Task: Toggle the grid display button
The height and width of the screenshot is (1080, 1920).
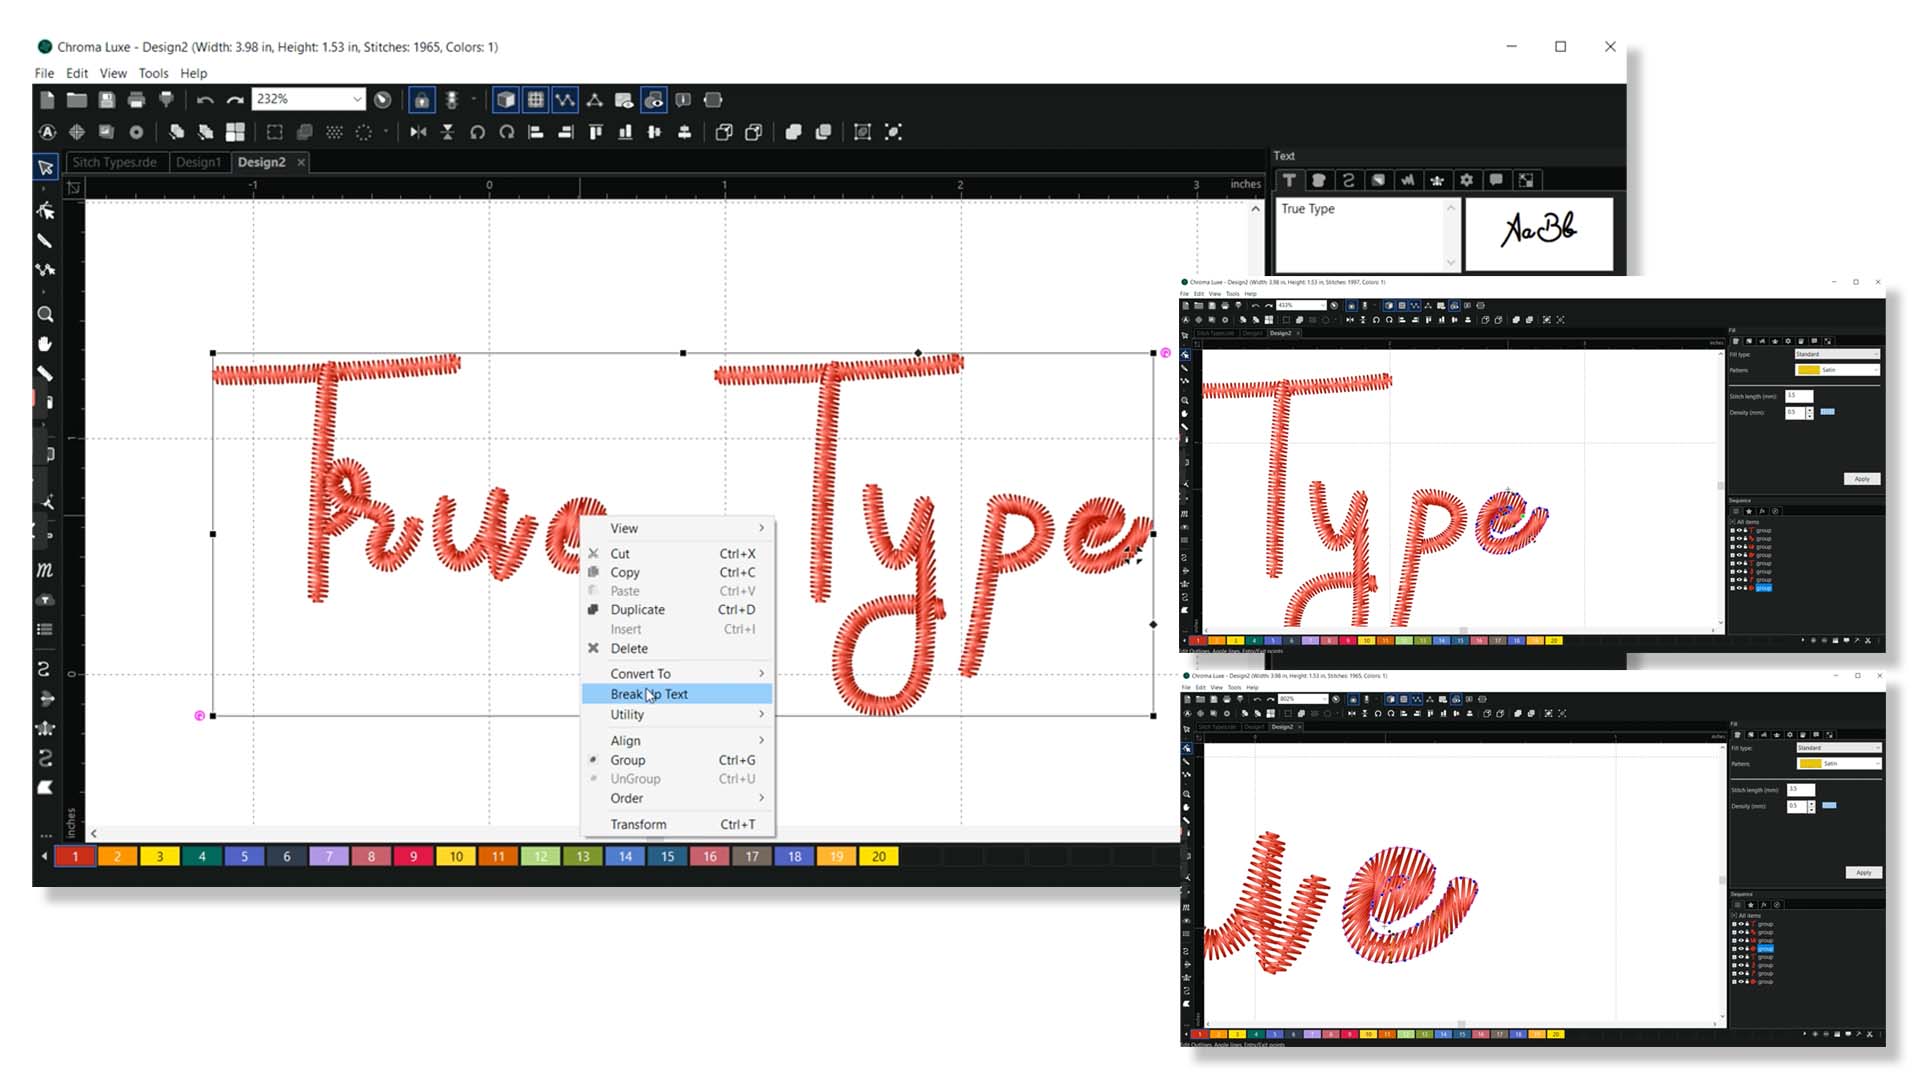Action: (x=537, y=99)
